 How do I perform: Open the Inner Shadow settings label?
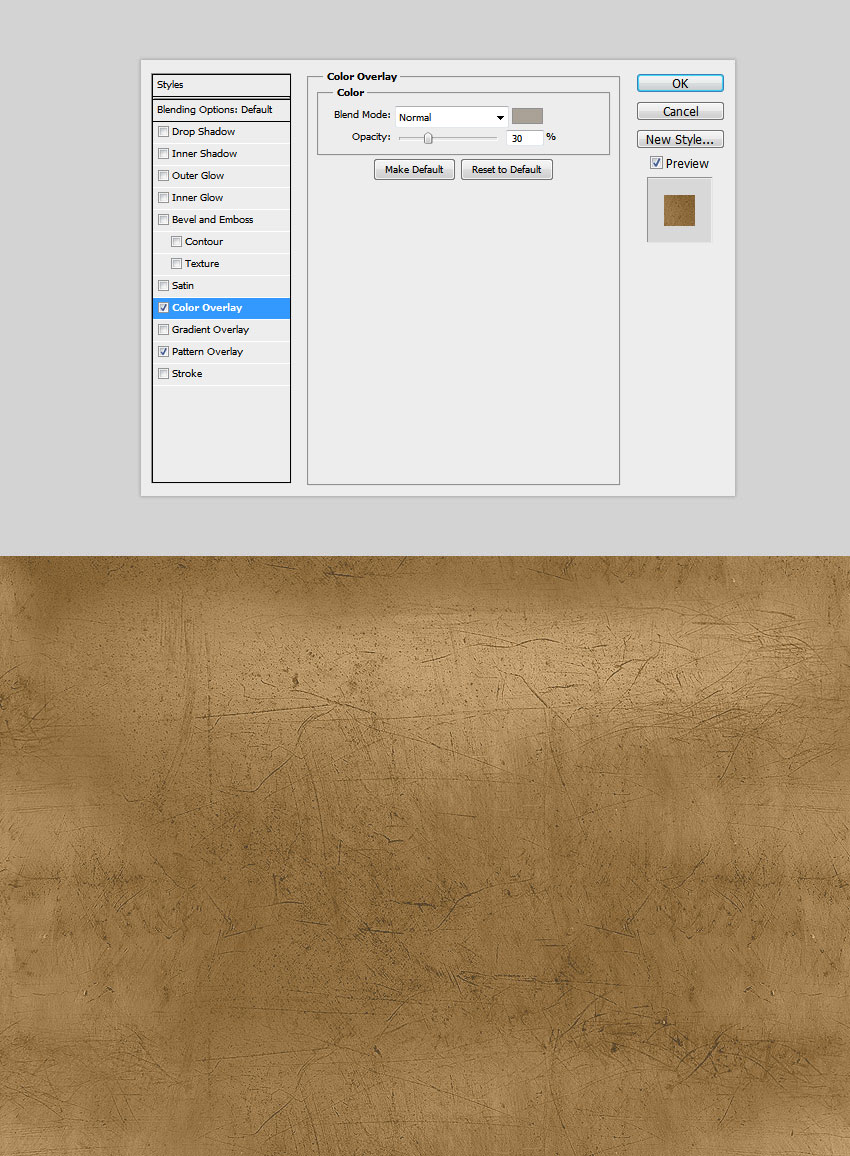[x=204, y=154]
